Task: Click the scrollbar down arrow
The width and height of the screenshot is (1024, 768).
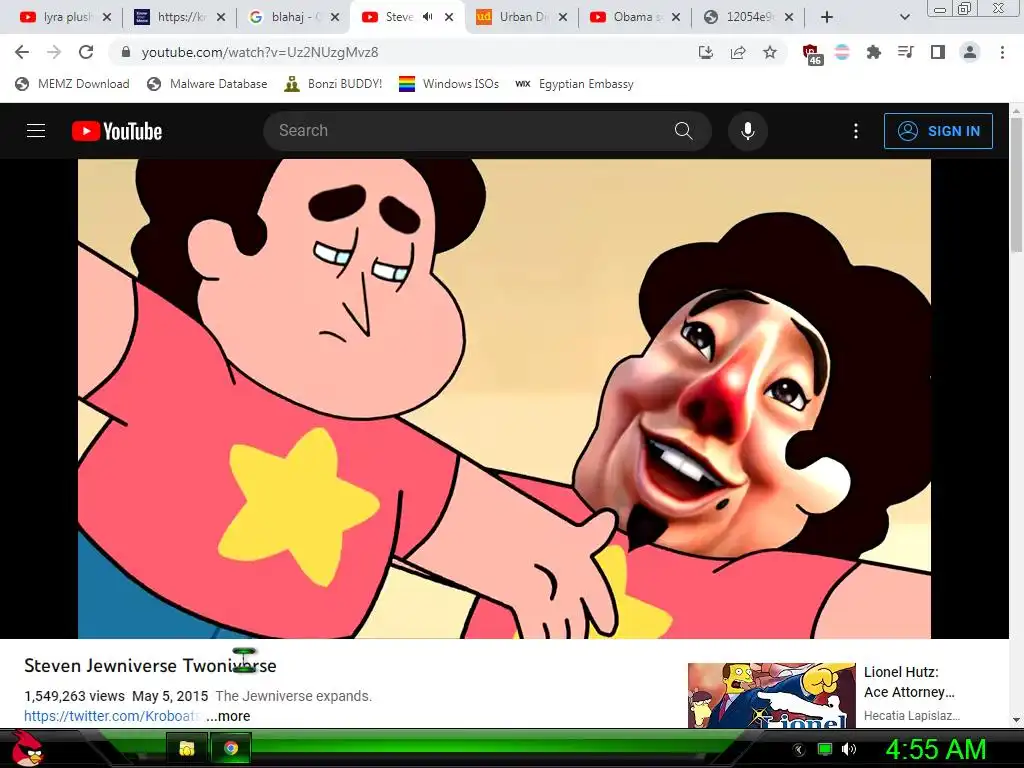Action: (1016, 720)
